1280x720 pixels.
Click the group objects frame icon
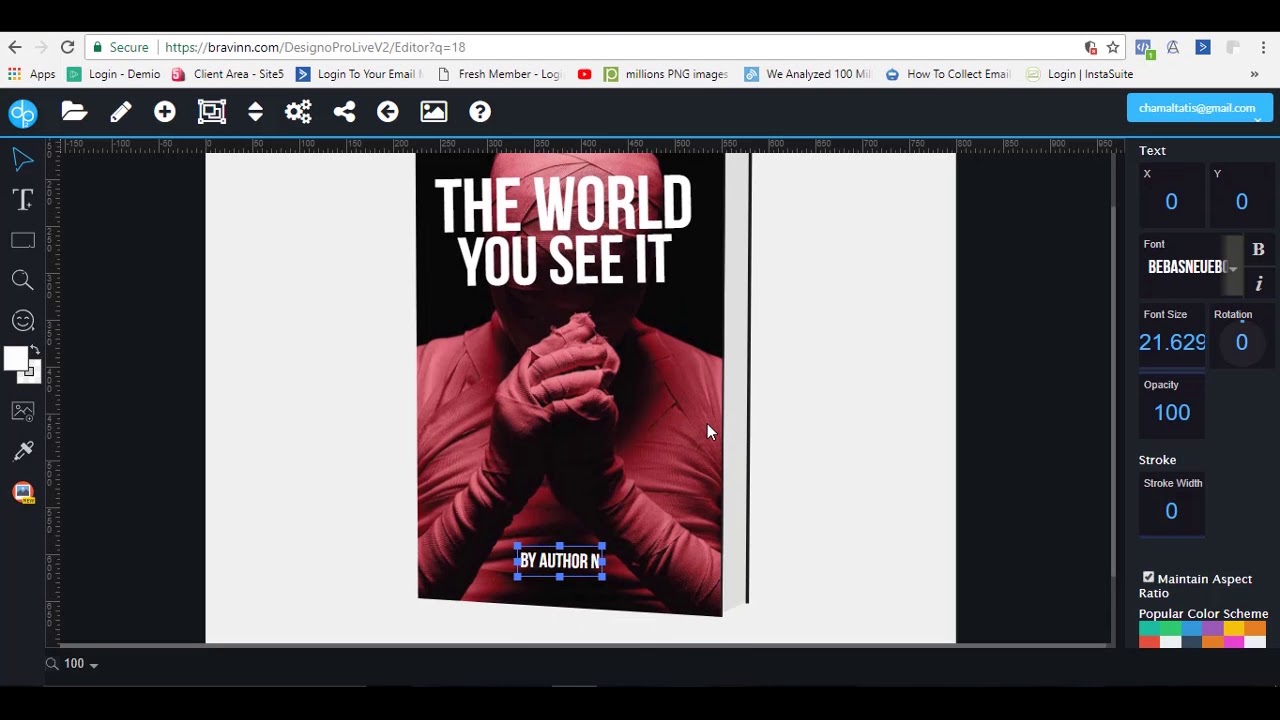pyautogui.click(x=212, y=112)
